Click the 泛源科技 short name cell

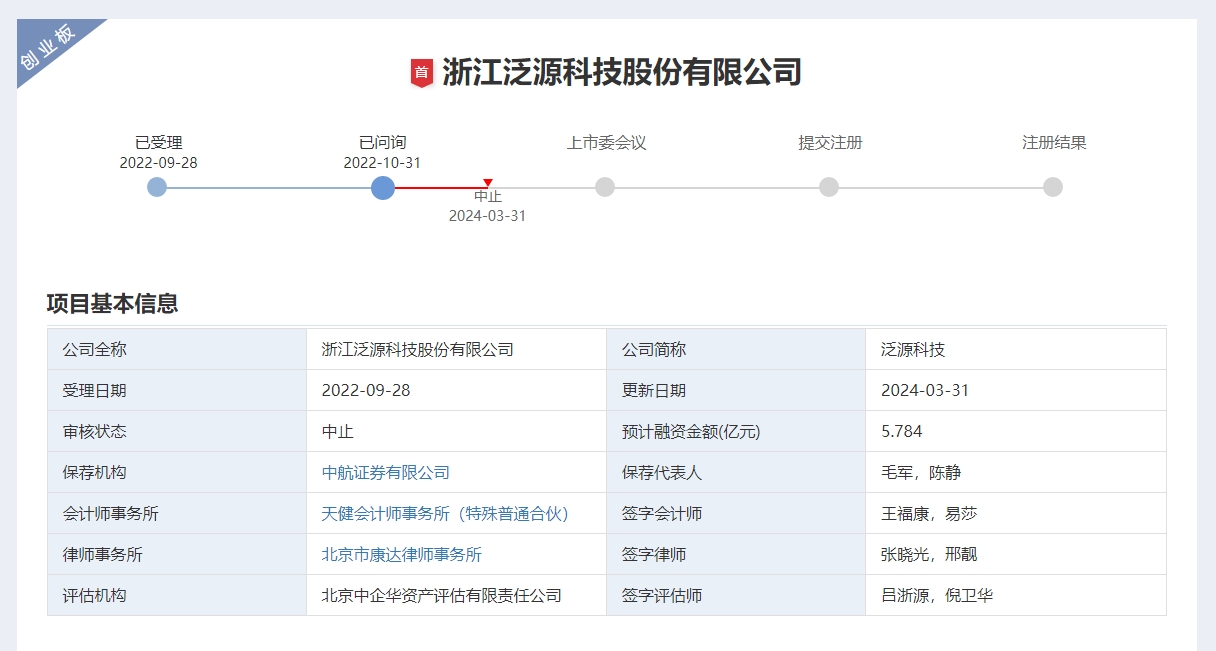1016,350
